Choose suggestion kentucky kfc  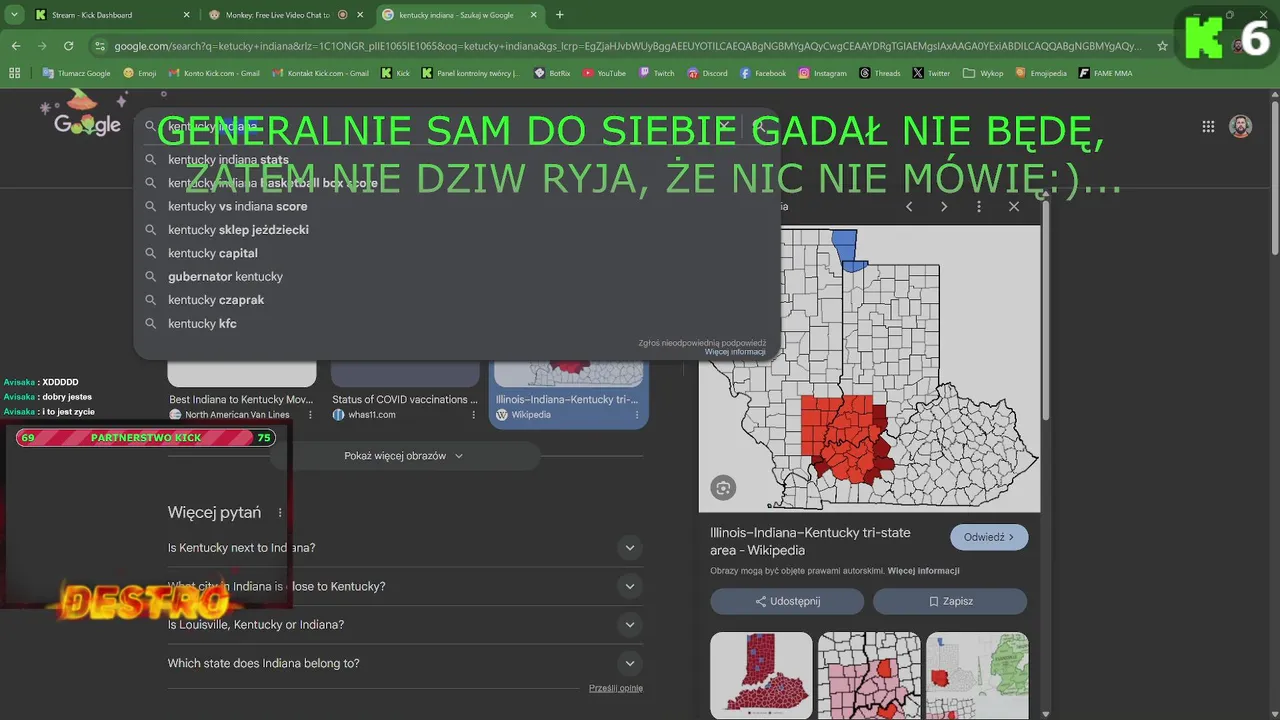coord(457,323)
